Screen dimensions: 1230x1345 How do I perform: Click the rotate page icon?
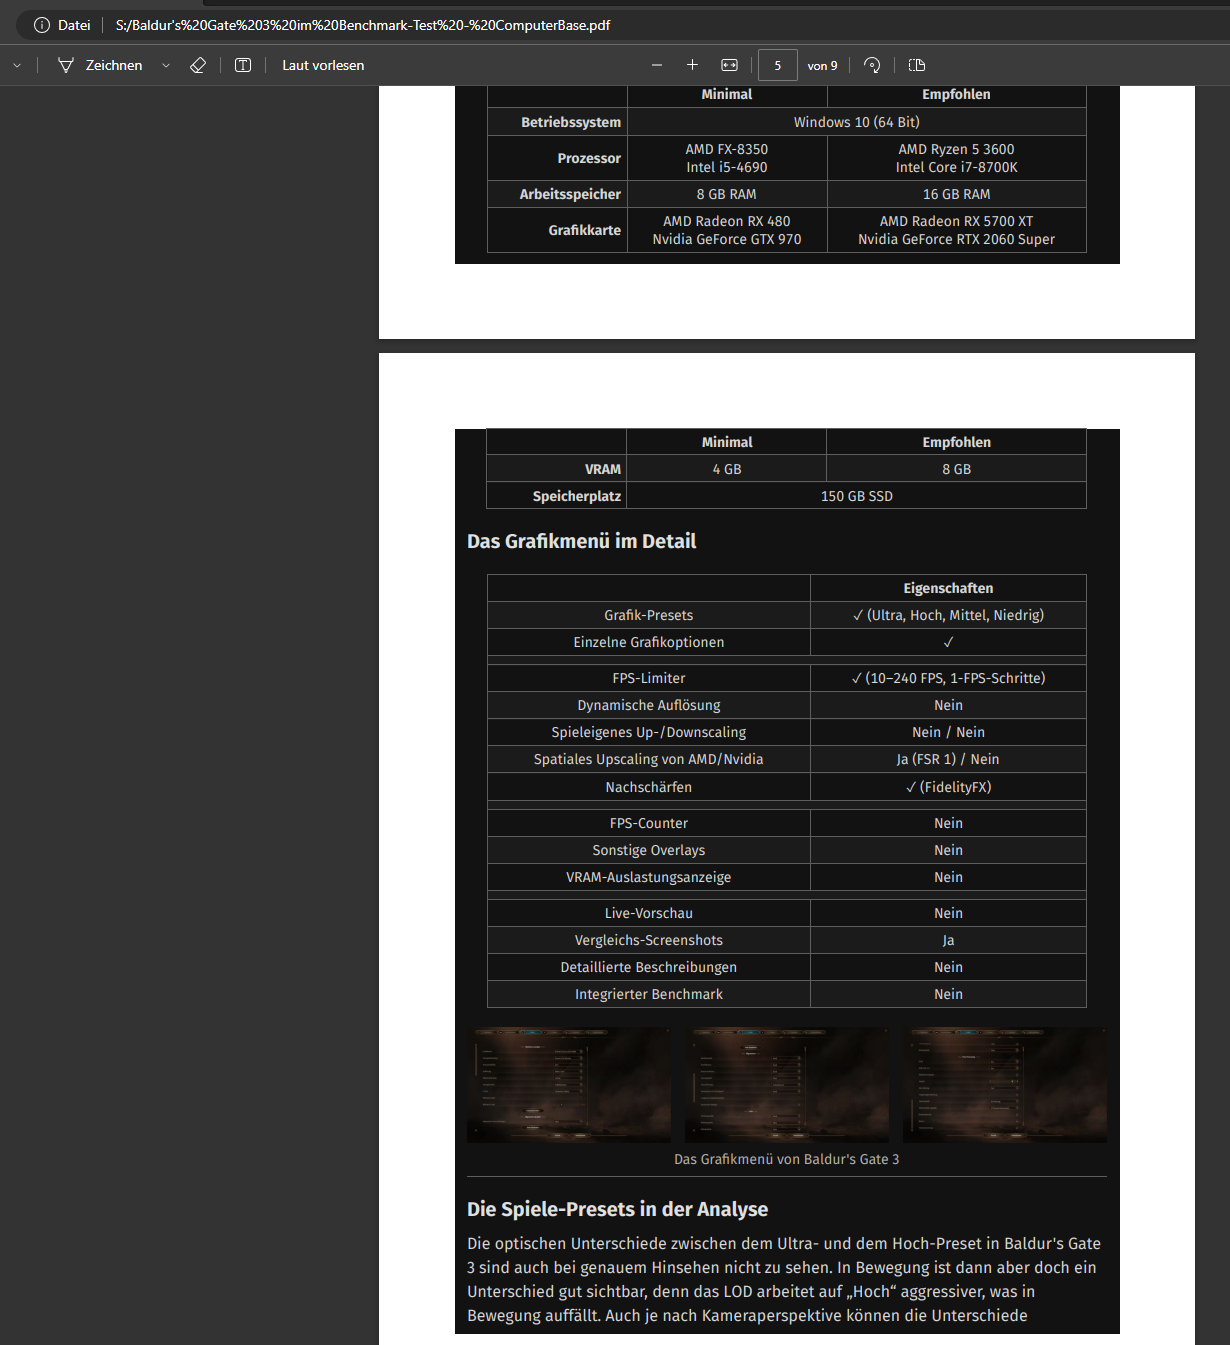[872, 65]
